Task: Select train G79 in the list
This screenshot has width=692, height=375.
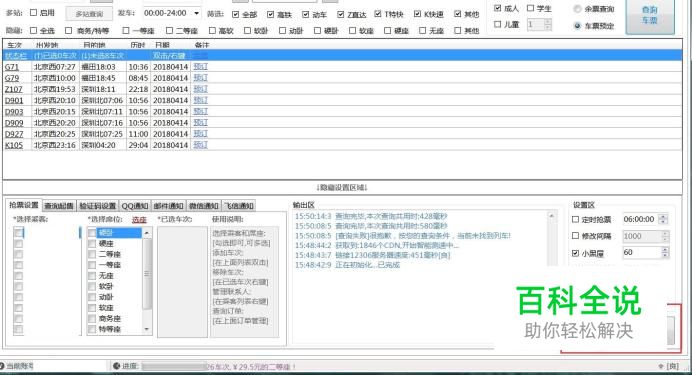Action: coord(12,78)
